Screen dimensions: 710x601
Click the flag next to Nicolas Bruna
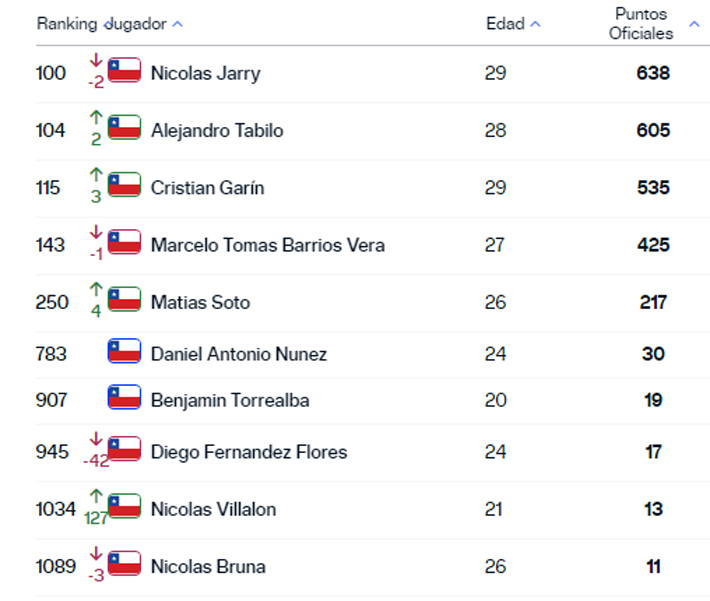pyautogui.click(x=124, y=563)
